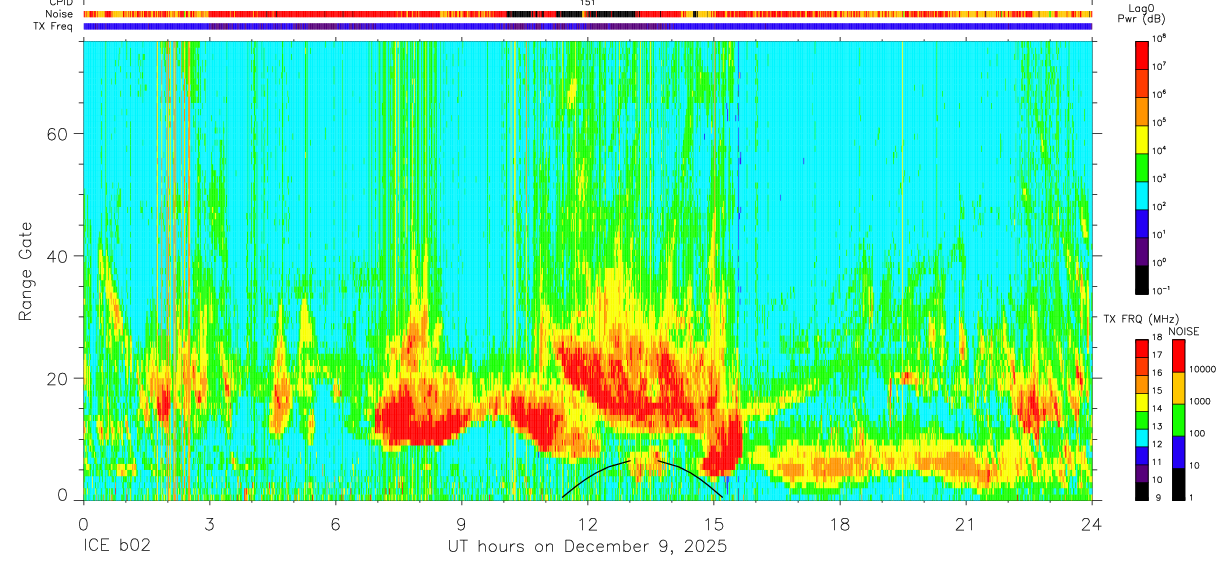This screenshot has height=567, width=1228.
Task: Click the "Range Gate" y-axis label
Action: click(x=25, y=271)
